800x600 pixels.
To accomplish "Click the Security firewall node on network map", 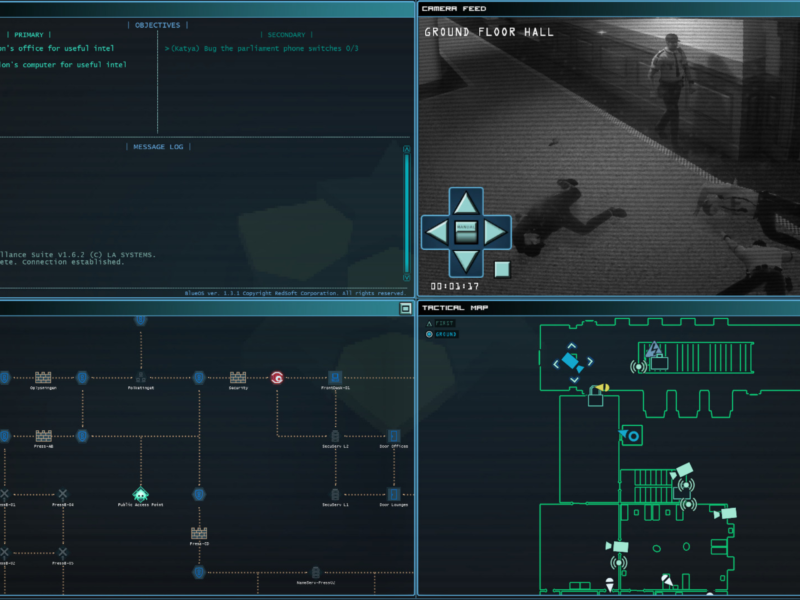I will pos(239,375).
